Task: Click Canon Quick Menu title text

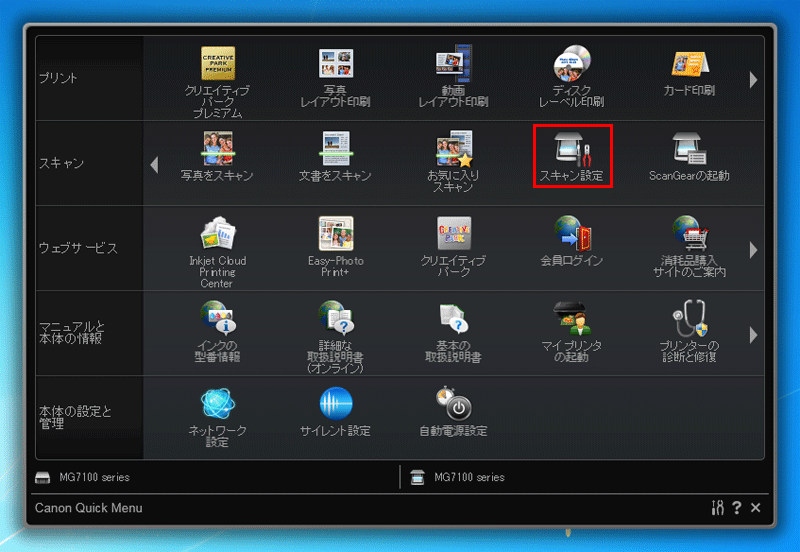Action: pyautogui.click(x=89, y=508)
